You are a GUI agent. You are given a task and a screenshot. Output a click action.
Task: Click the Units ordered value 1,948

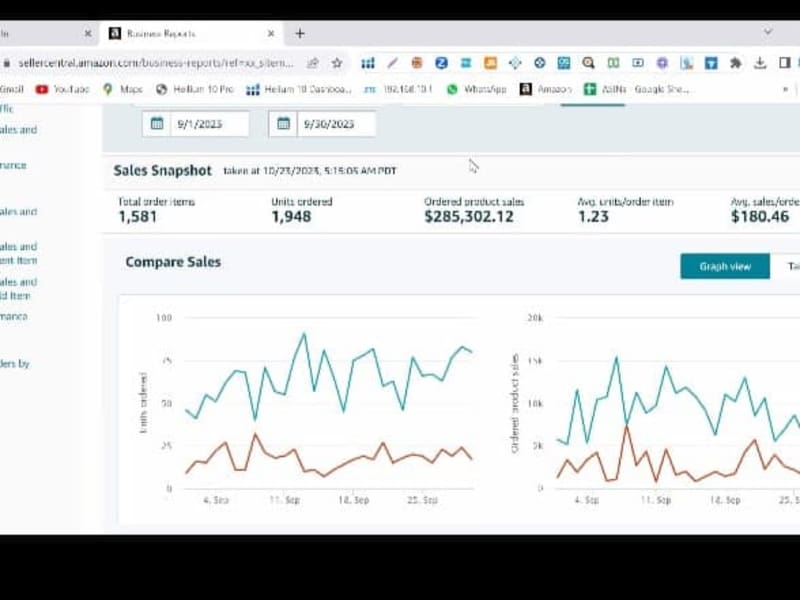[291, 217]
